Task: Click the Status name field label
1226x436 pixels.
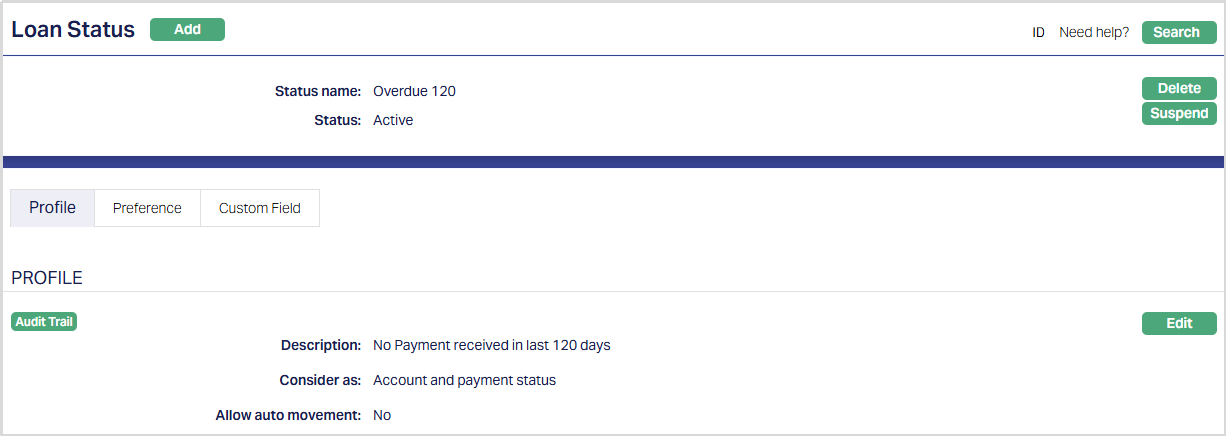Action: 317,91
